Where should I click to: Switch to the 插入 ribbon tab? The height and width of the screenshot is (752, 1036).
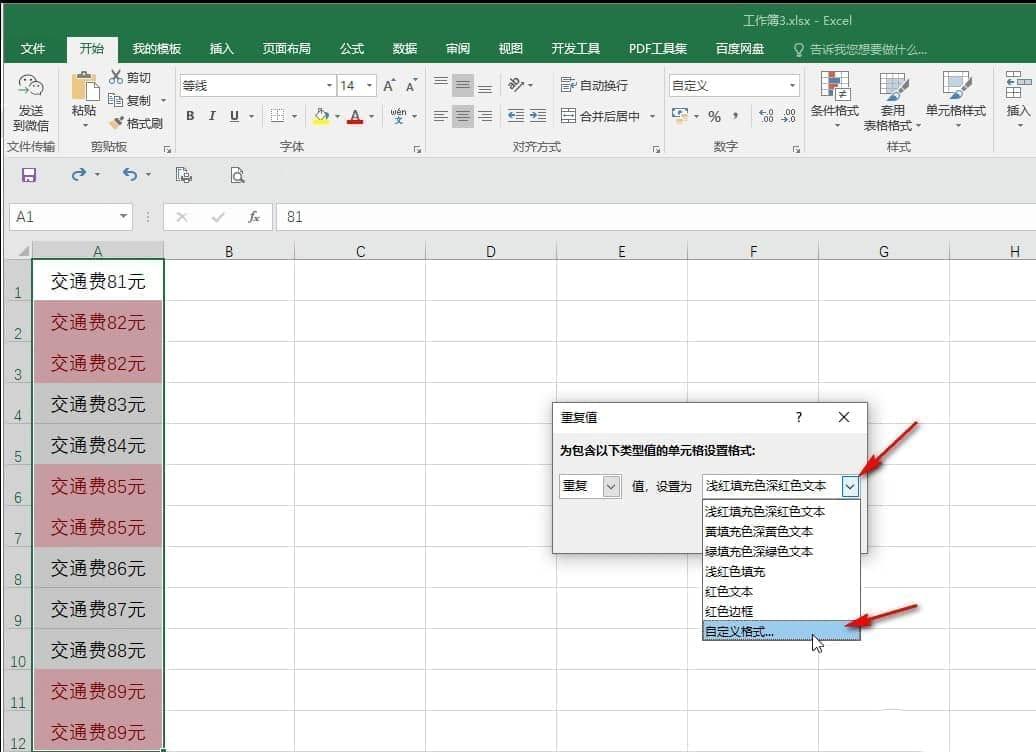[221, 49]
